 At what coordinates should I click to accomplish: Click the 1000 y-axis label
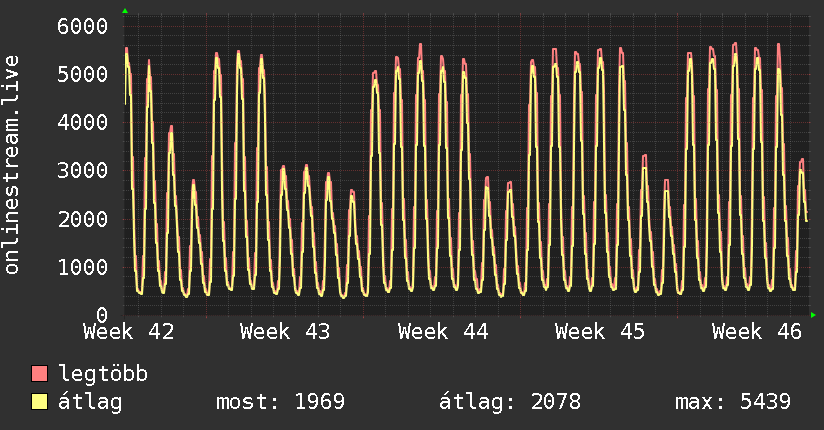(x=83, y=267)
